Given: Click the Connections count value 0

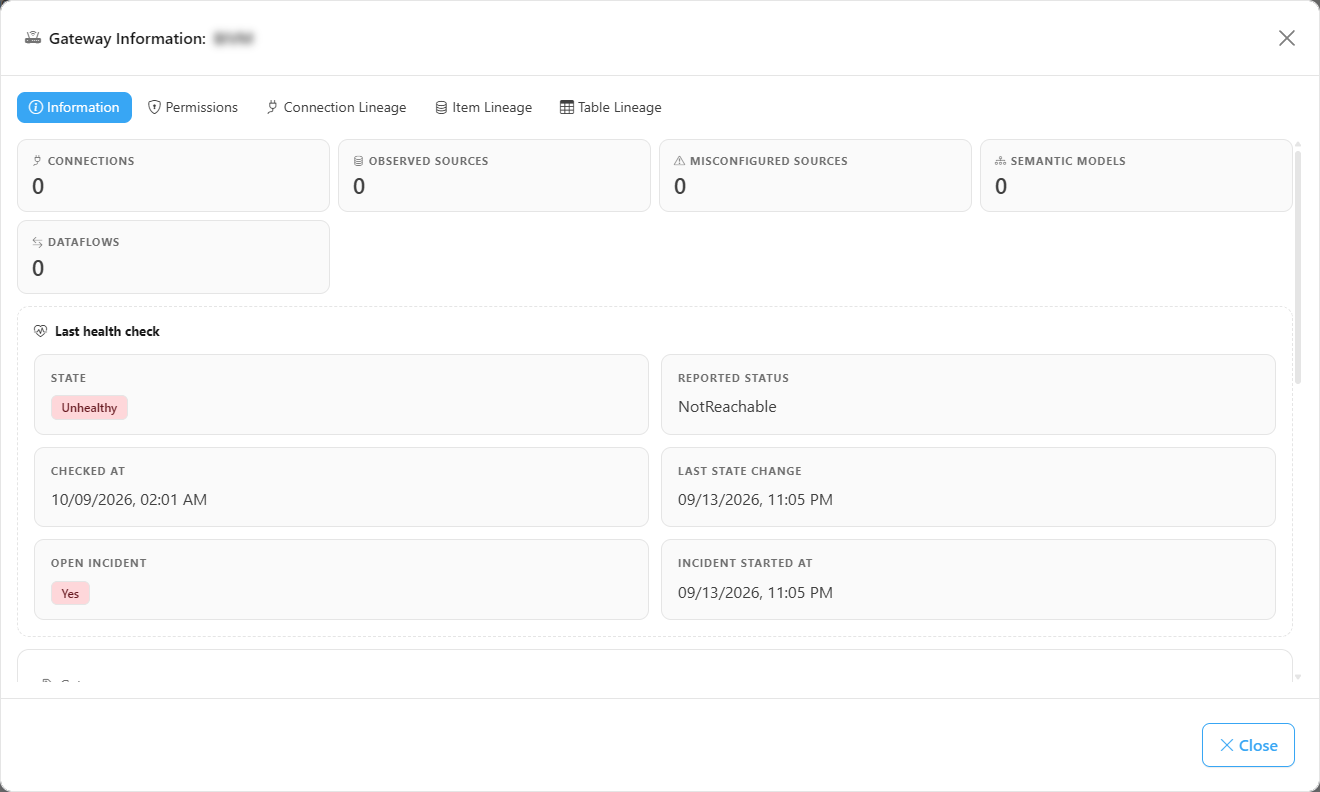Looking at the screenshot, I should [x=38, y=187].
